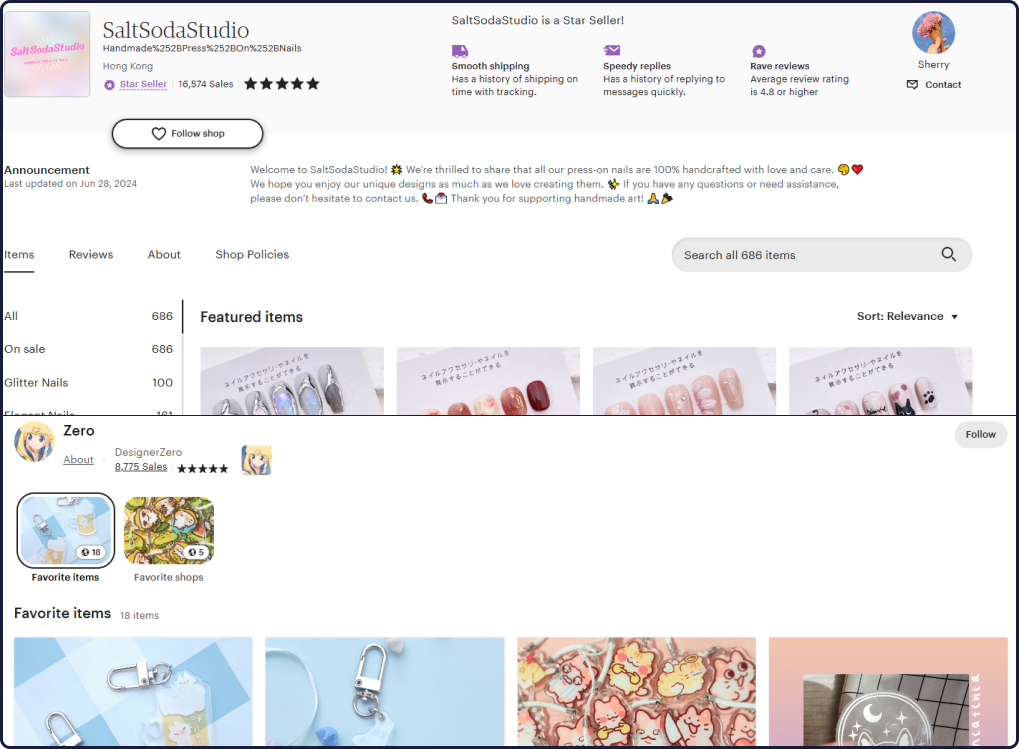Screen dimensions: 1019x749
Task: Click the DesignerZero shop icon
Action: coord(256,460)
